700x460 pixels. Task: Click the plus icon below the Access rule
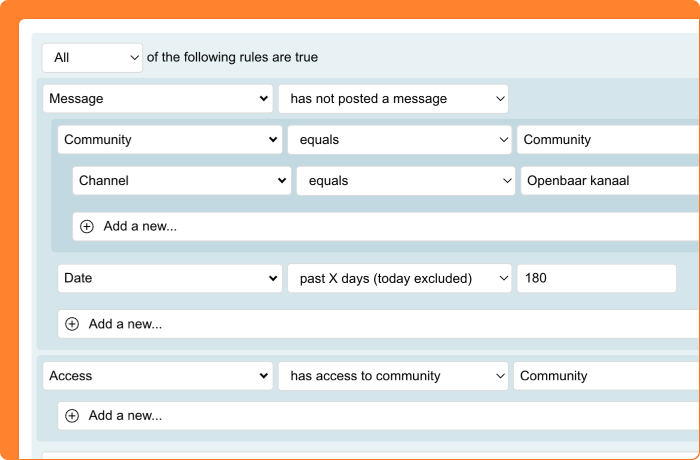click(x=72, y=415)
